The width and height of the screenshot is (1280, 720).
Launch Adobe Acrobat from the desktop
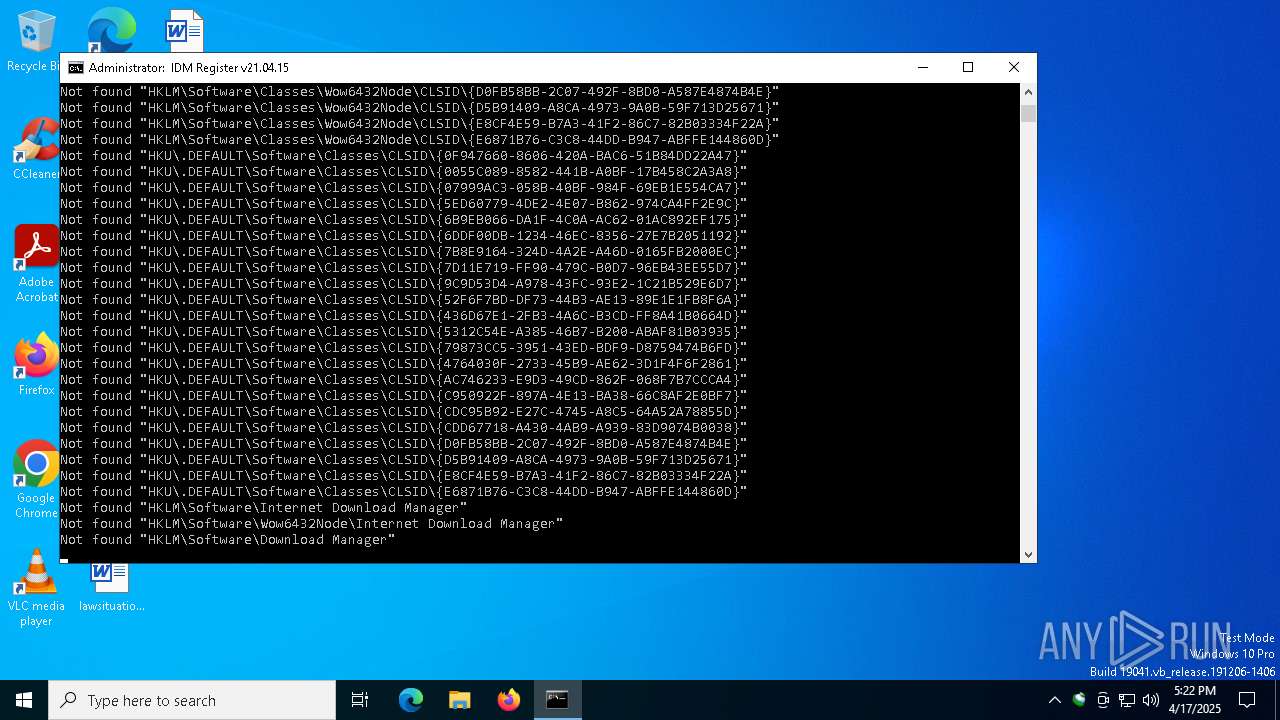pos(35,262)
